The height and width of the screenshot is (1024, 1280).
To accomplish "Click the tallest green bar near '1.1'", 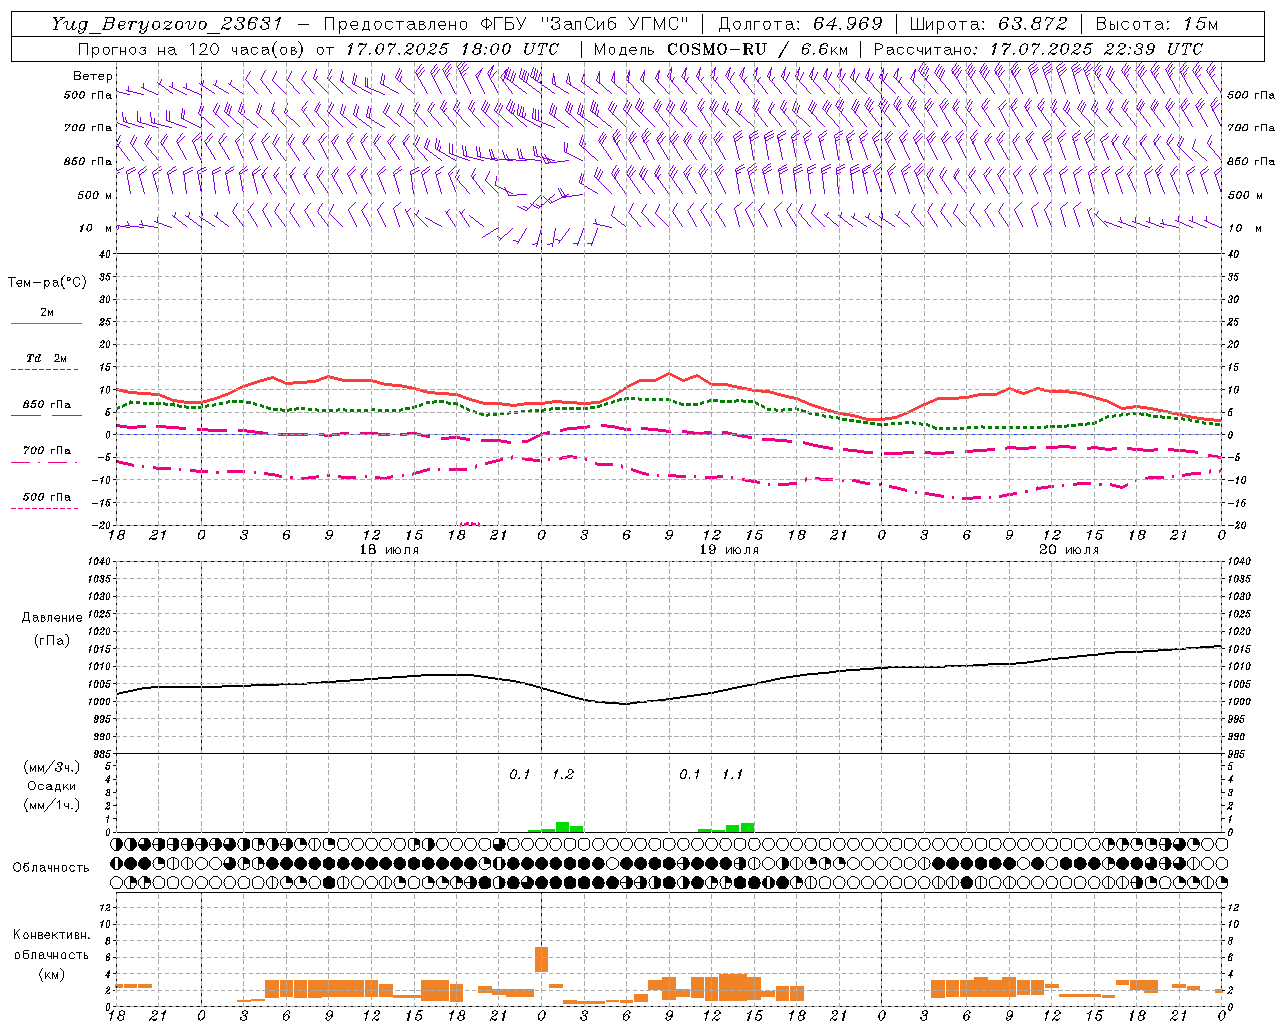I will (x=747, y=827).
